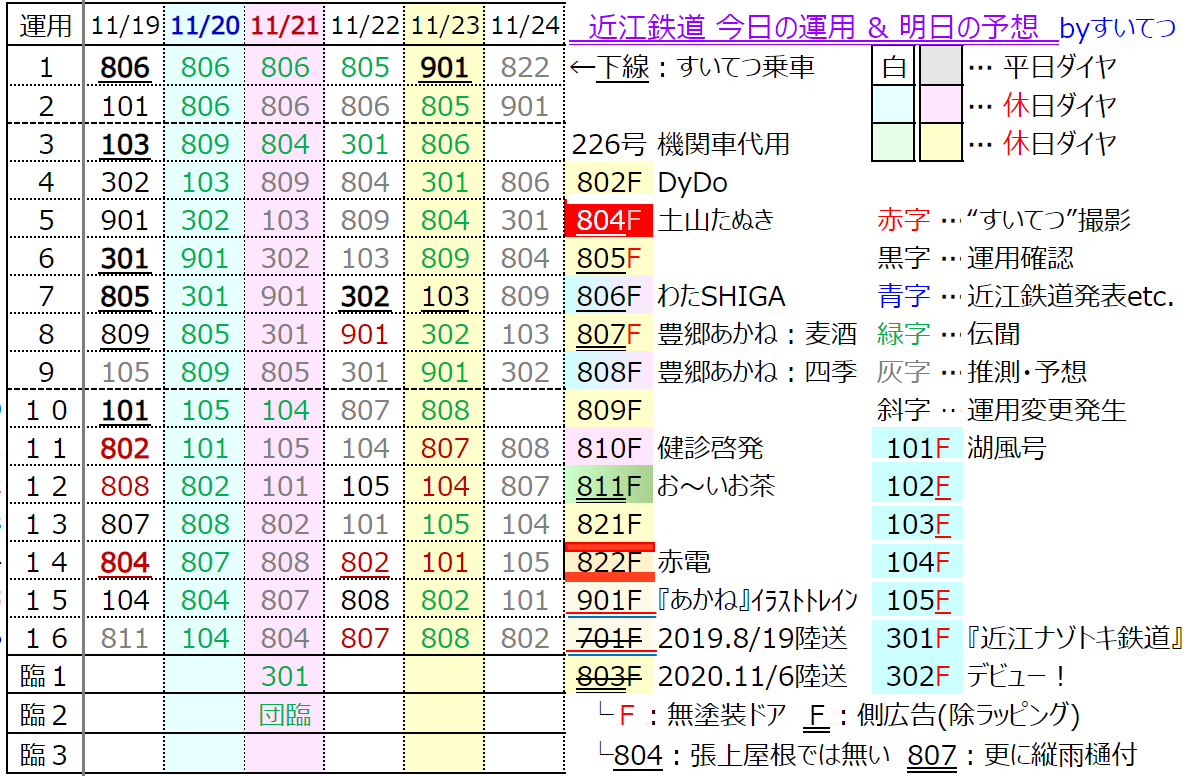Select the 11/22 column header
This screenshot has width=1194, height=776.
point(365,27)
